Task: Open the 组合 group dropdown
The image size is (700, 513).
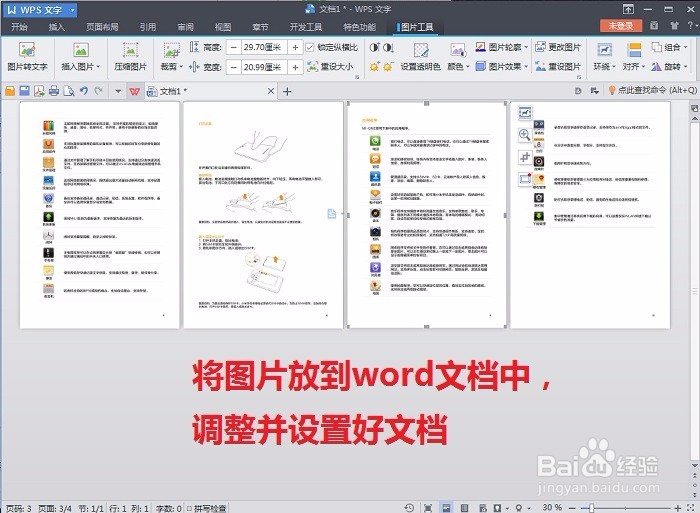Action: tap(670, 47)
